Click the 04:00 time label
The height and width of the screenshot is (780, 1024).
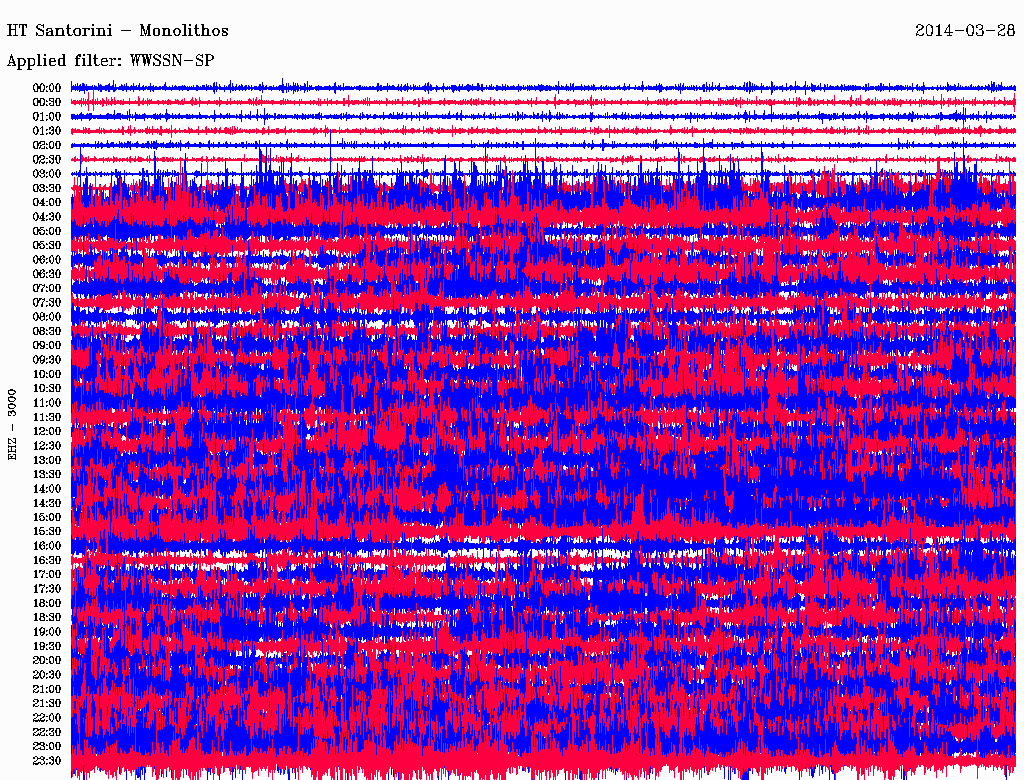pos(47,203)
